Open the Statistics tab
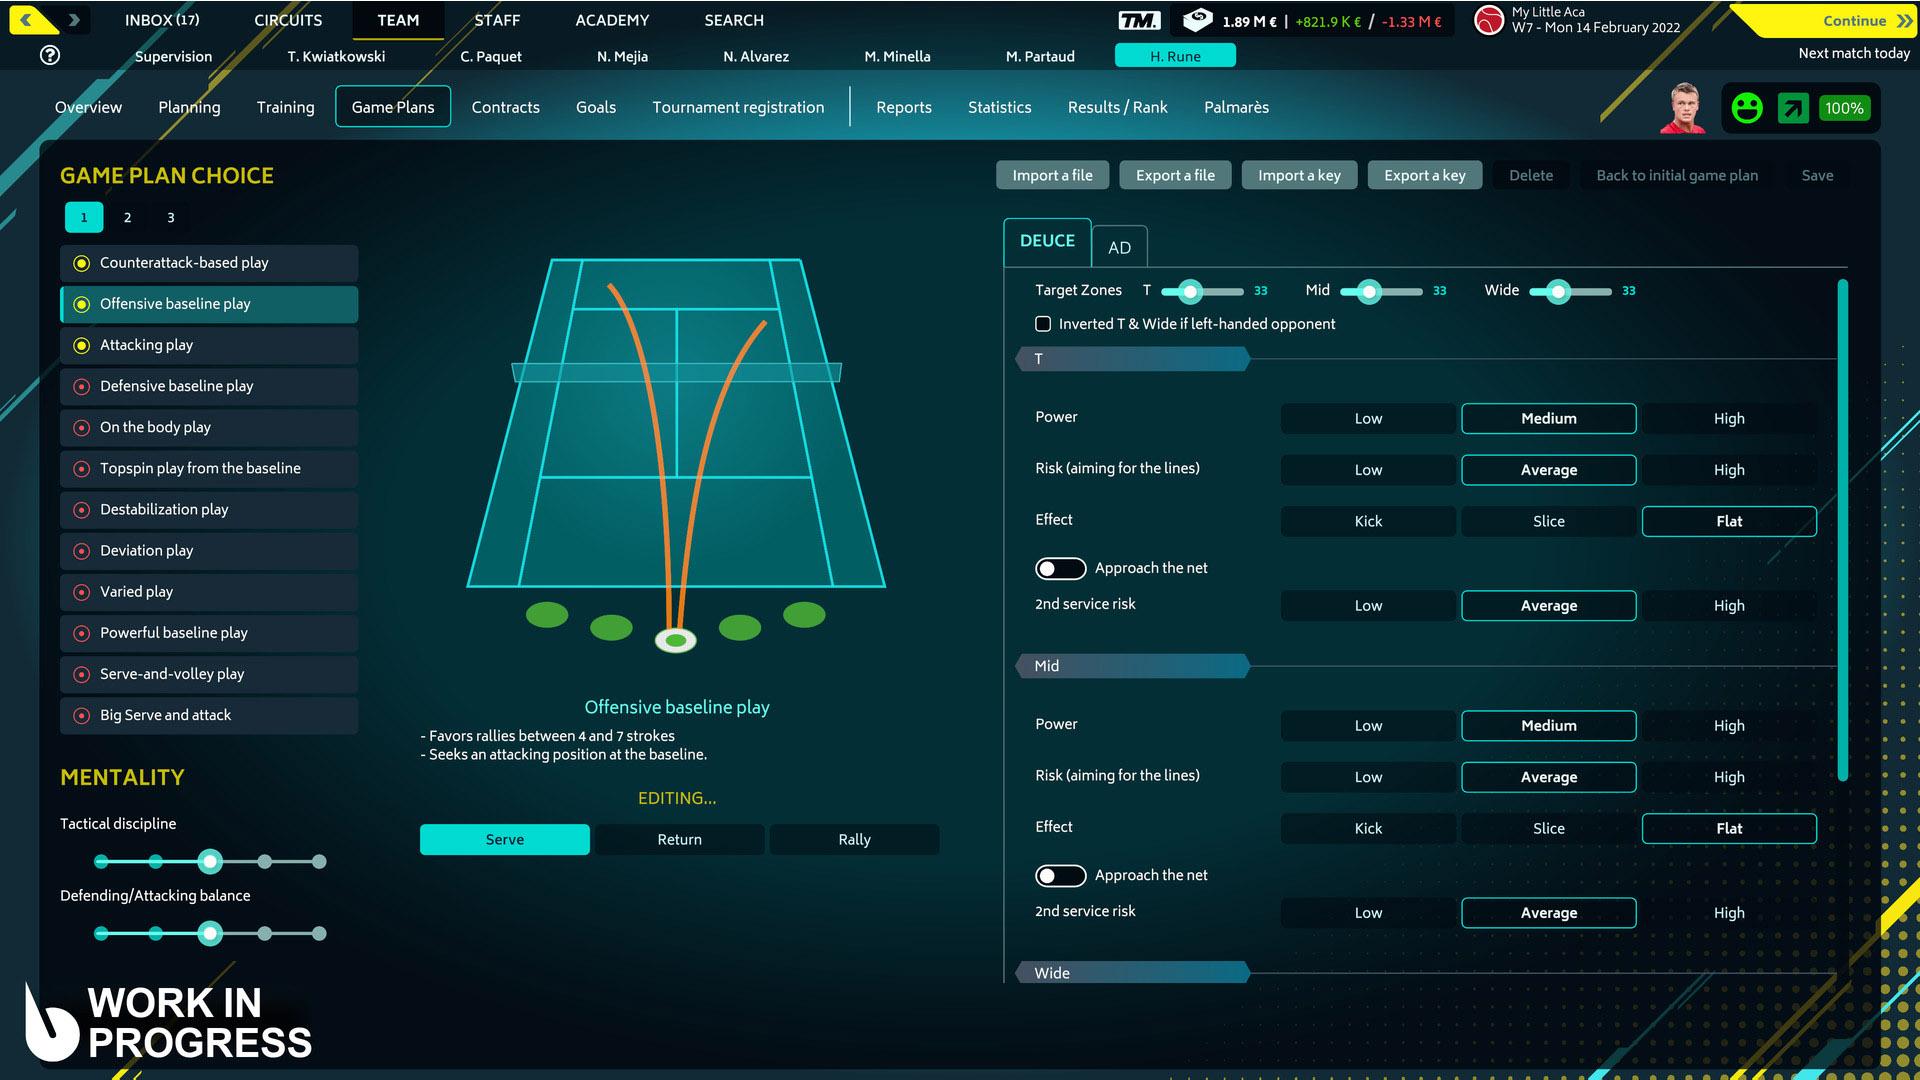 [x=999, y=107]
